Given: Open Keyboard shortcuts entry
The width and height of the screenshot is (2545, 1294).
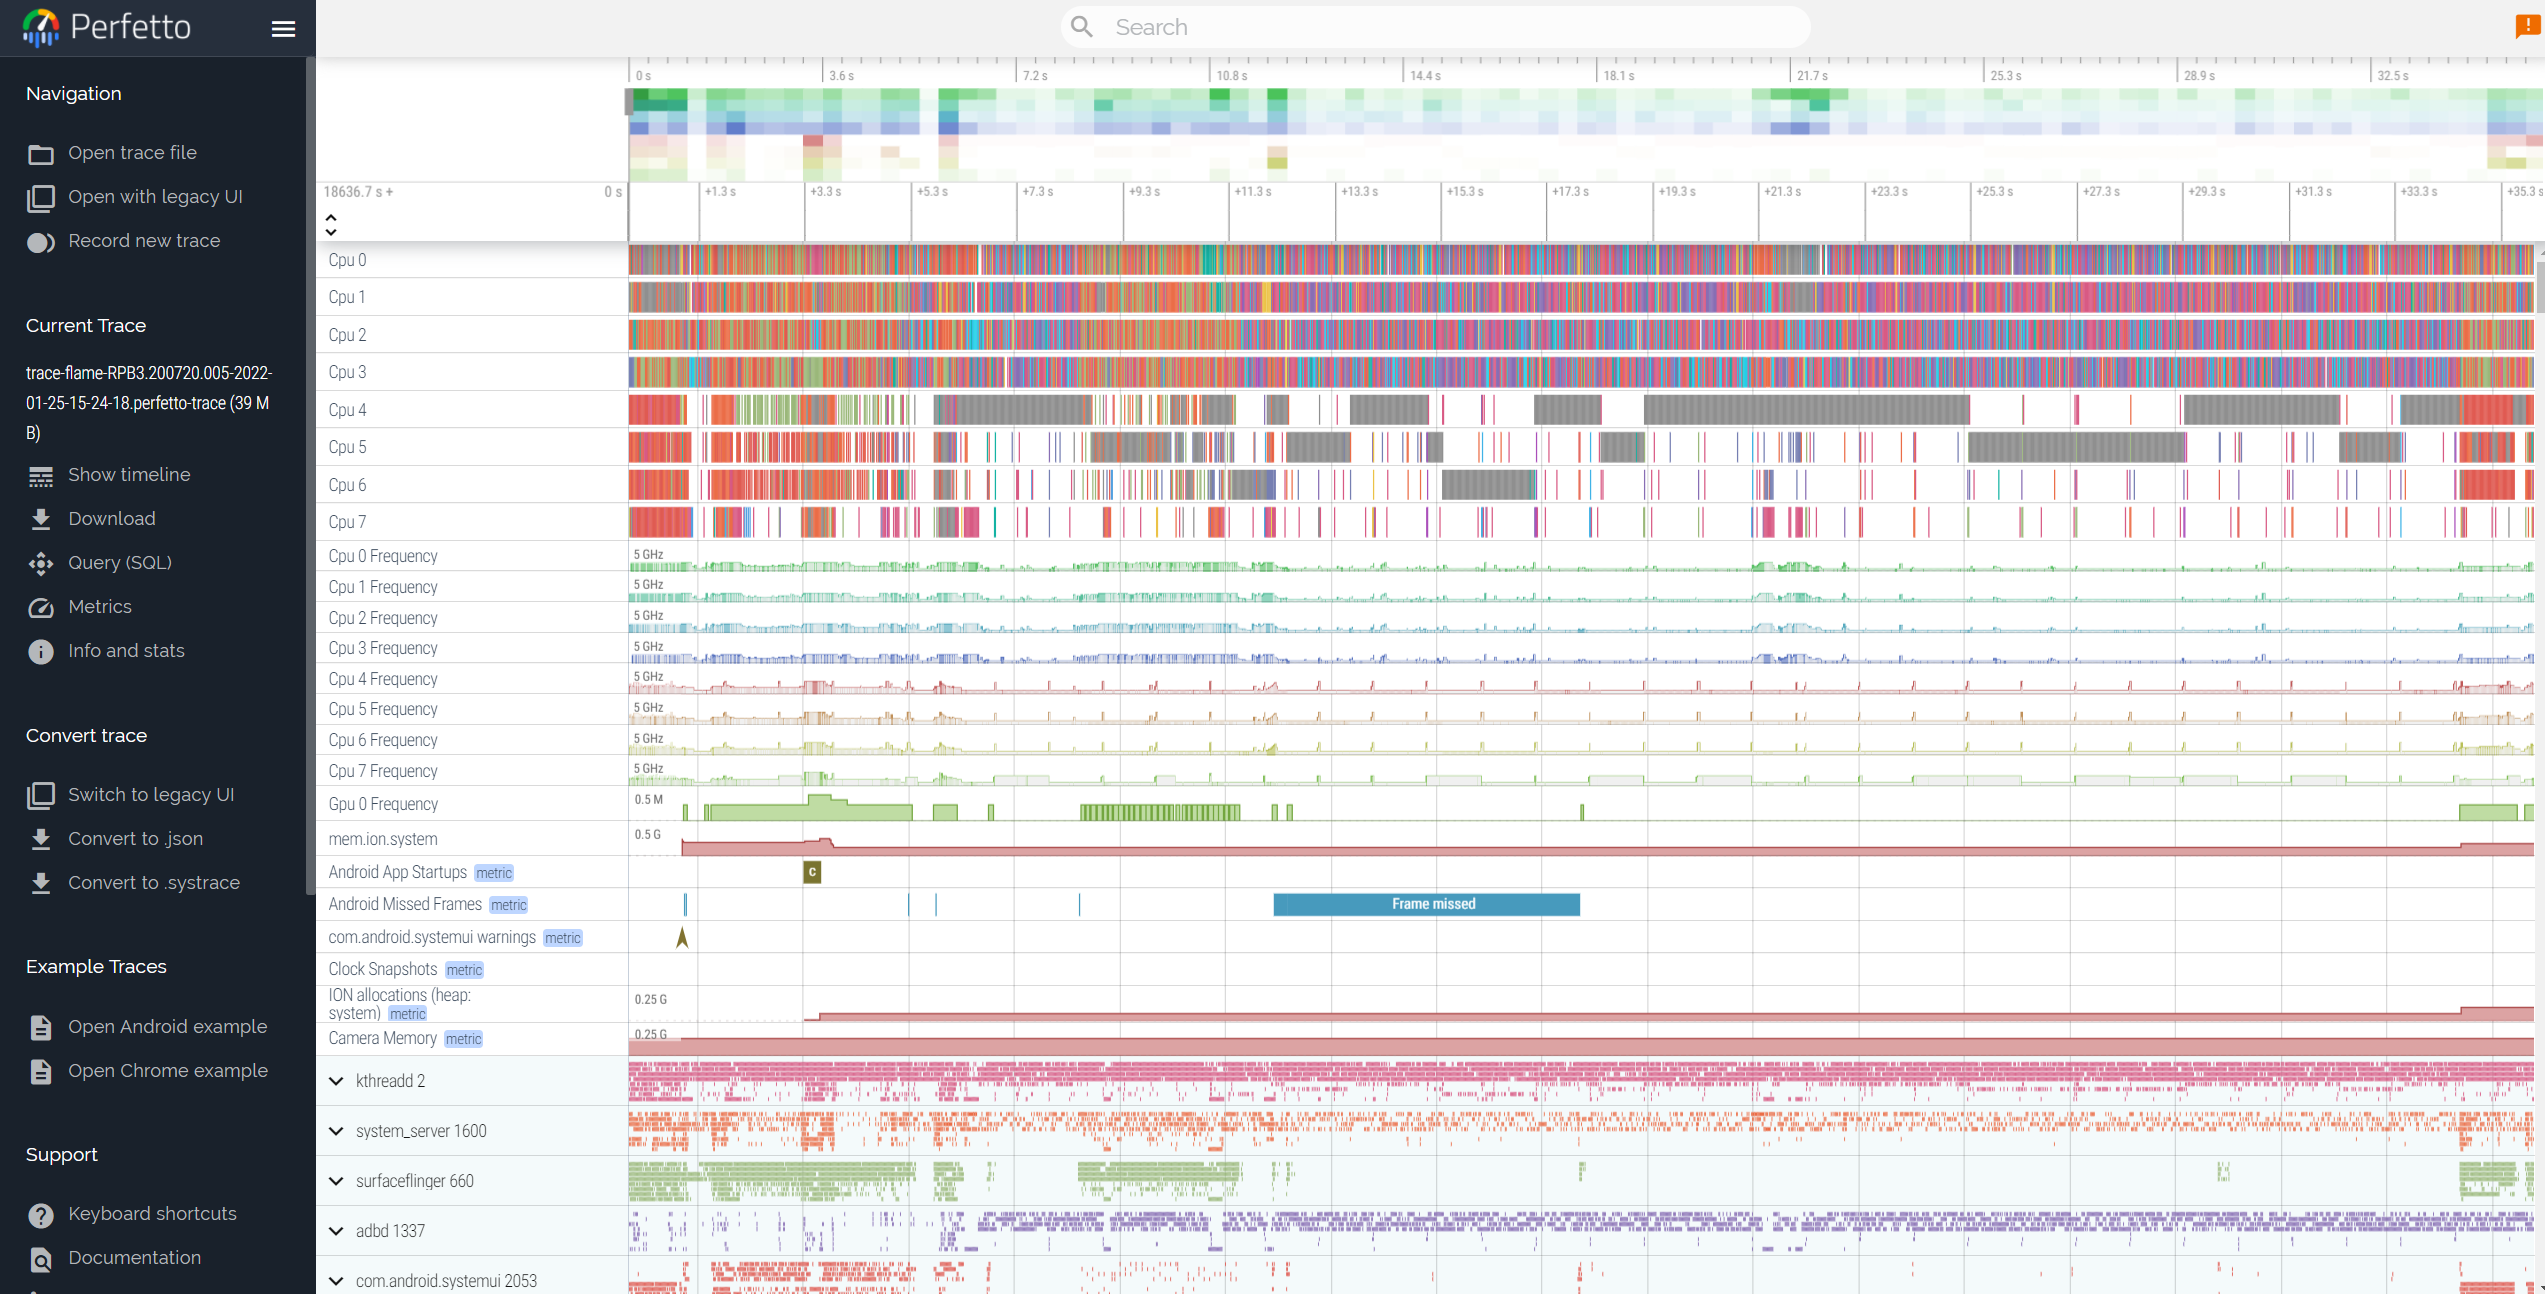Looking at the screenshot, I should point(152,1214).
